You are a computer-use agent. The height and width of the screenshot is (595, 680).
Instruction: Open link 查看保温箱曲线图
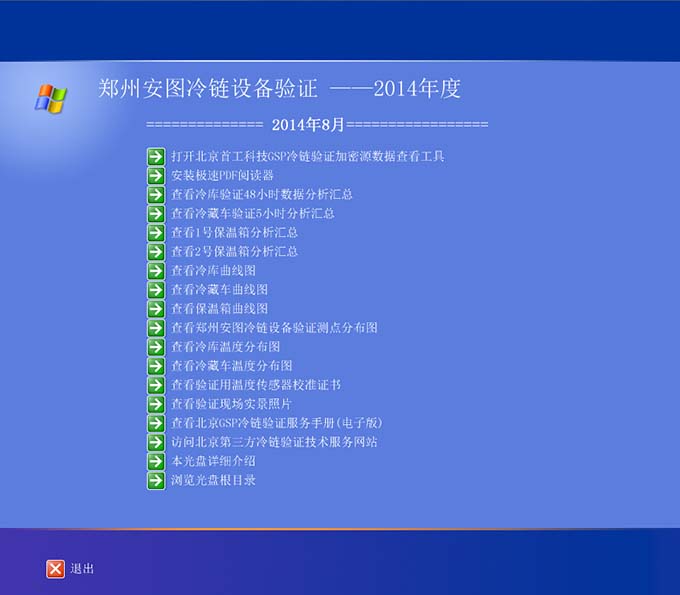(x=219, y=309)
